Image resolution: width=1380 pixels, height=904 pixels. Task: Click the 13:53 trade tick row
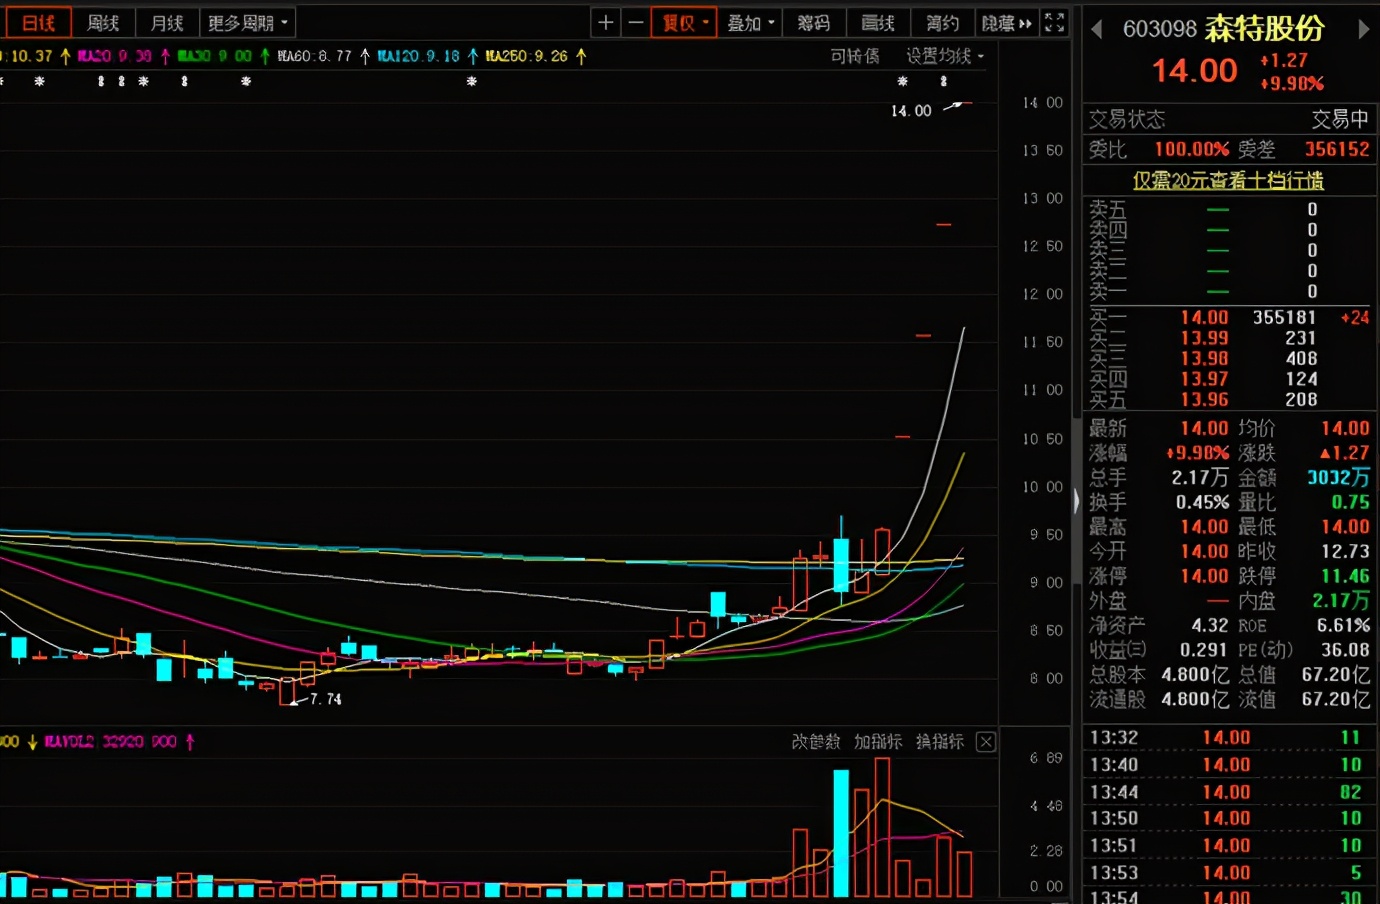click(x=1229, y=873)
